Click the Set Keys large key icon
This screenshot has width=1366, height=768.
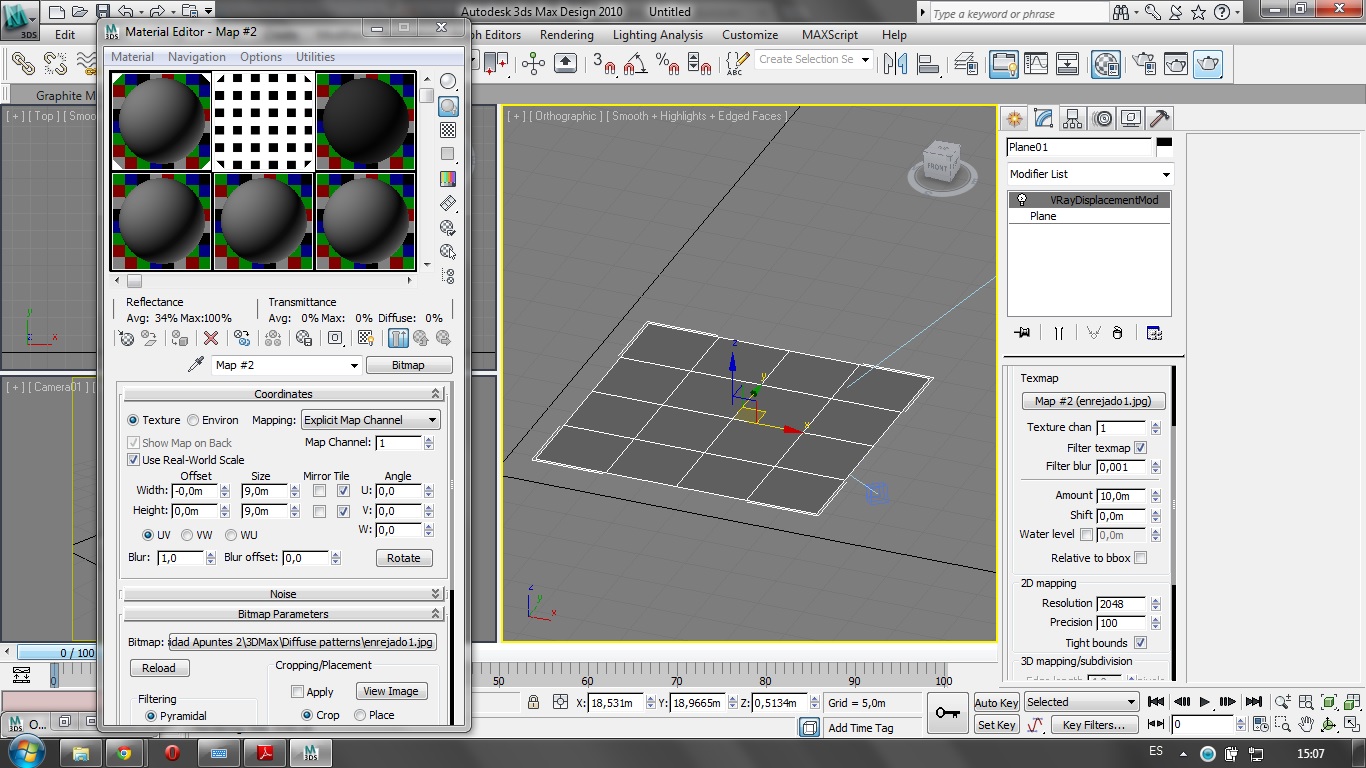948,713
